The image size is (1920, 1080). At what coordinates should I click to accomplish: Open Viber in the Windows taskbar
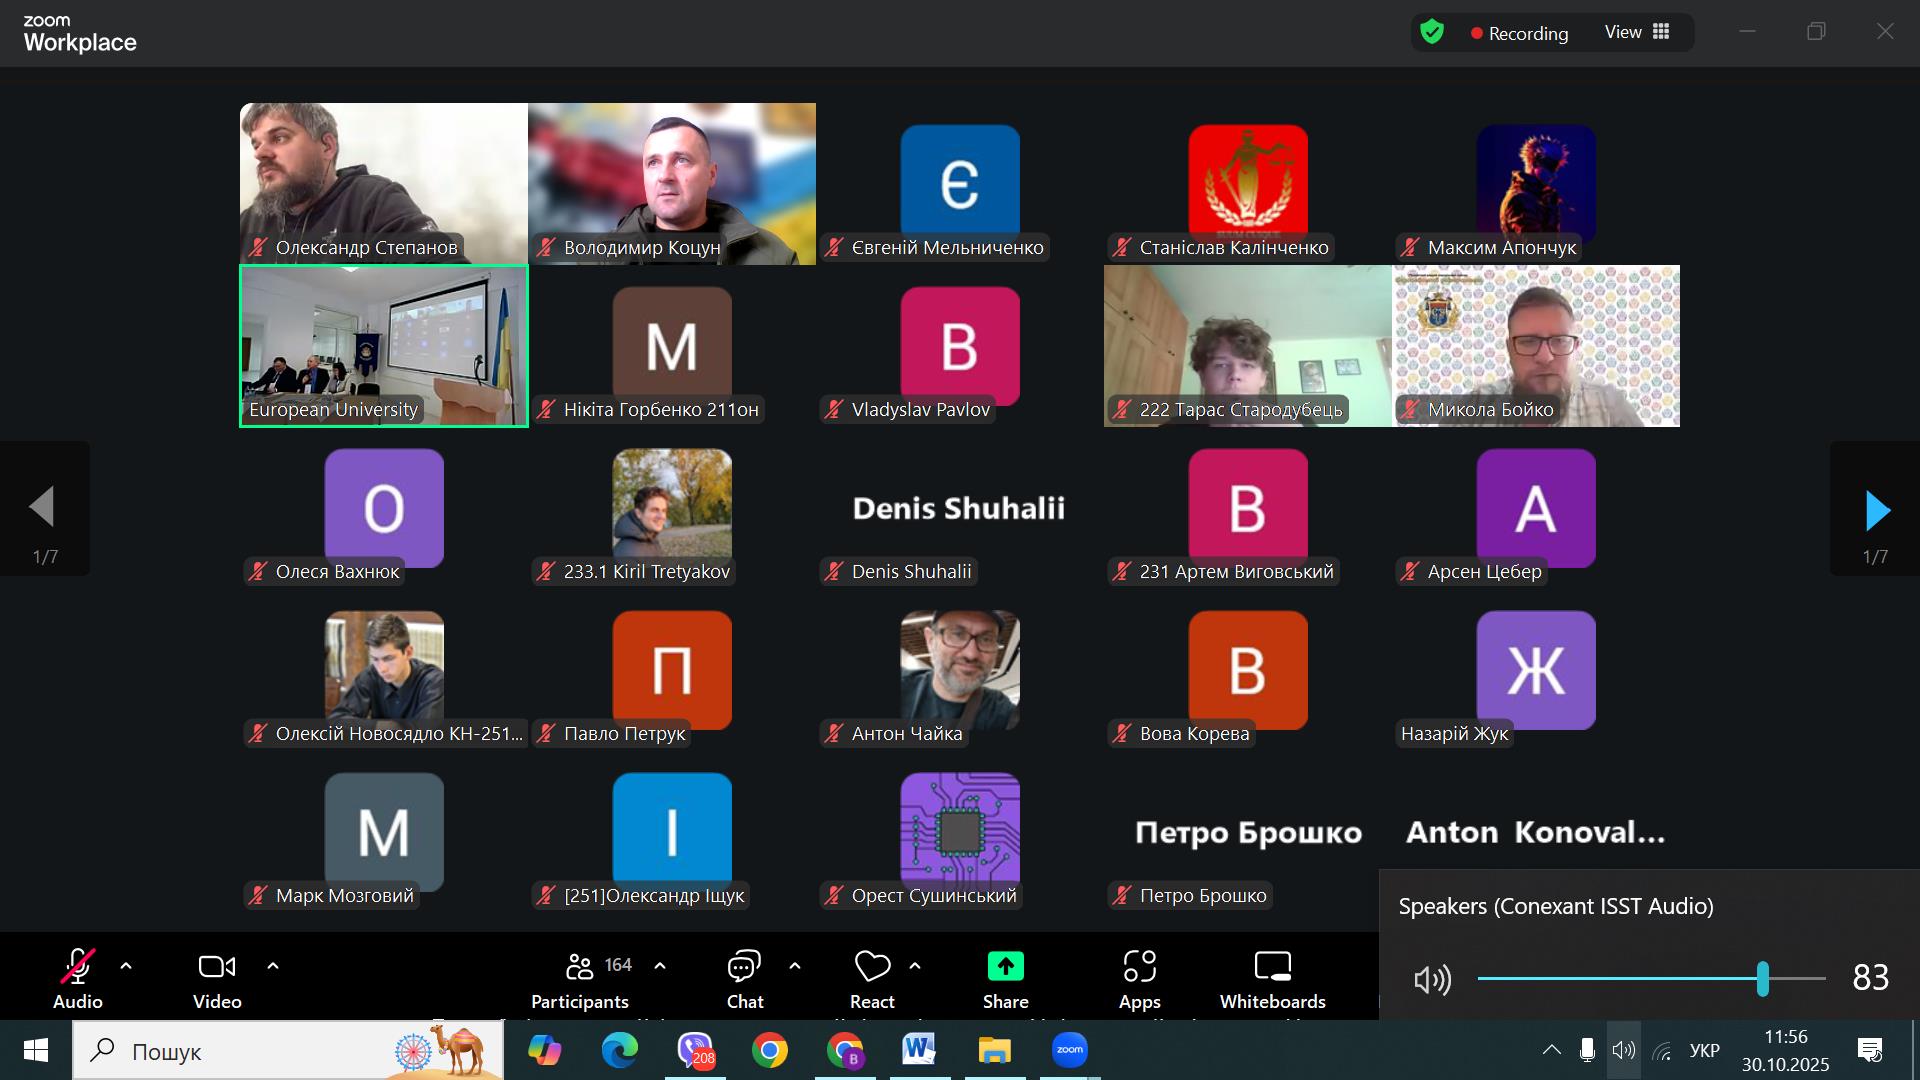coord(695,1051)
